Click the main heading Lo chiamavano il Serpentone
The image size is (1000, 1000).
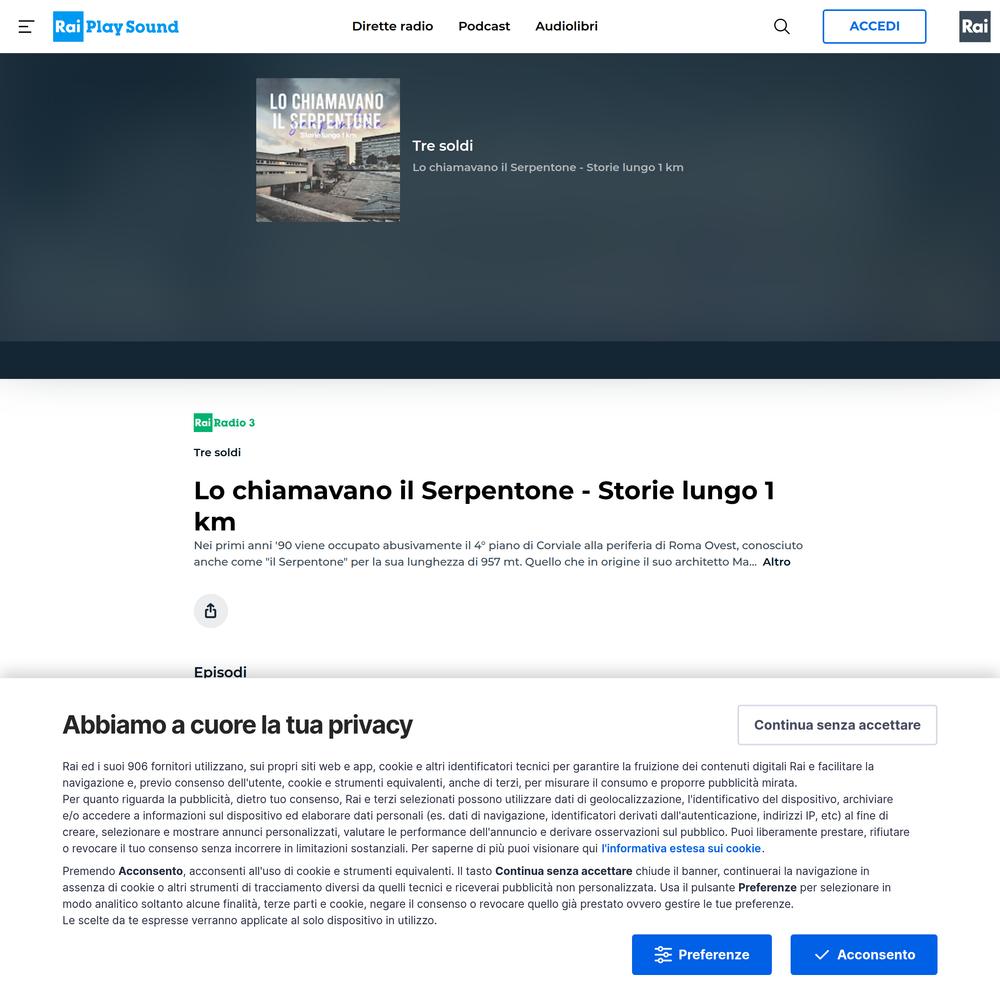484,506
